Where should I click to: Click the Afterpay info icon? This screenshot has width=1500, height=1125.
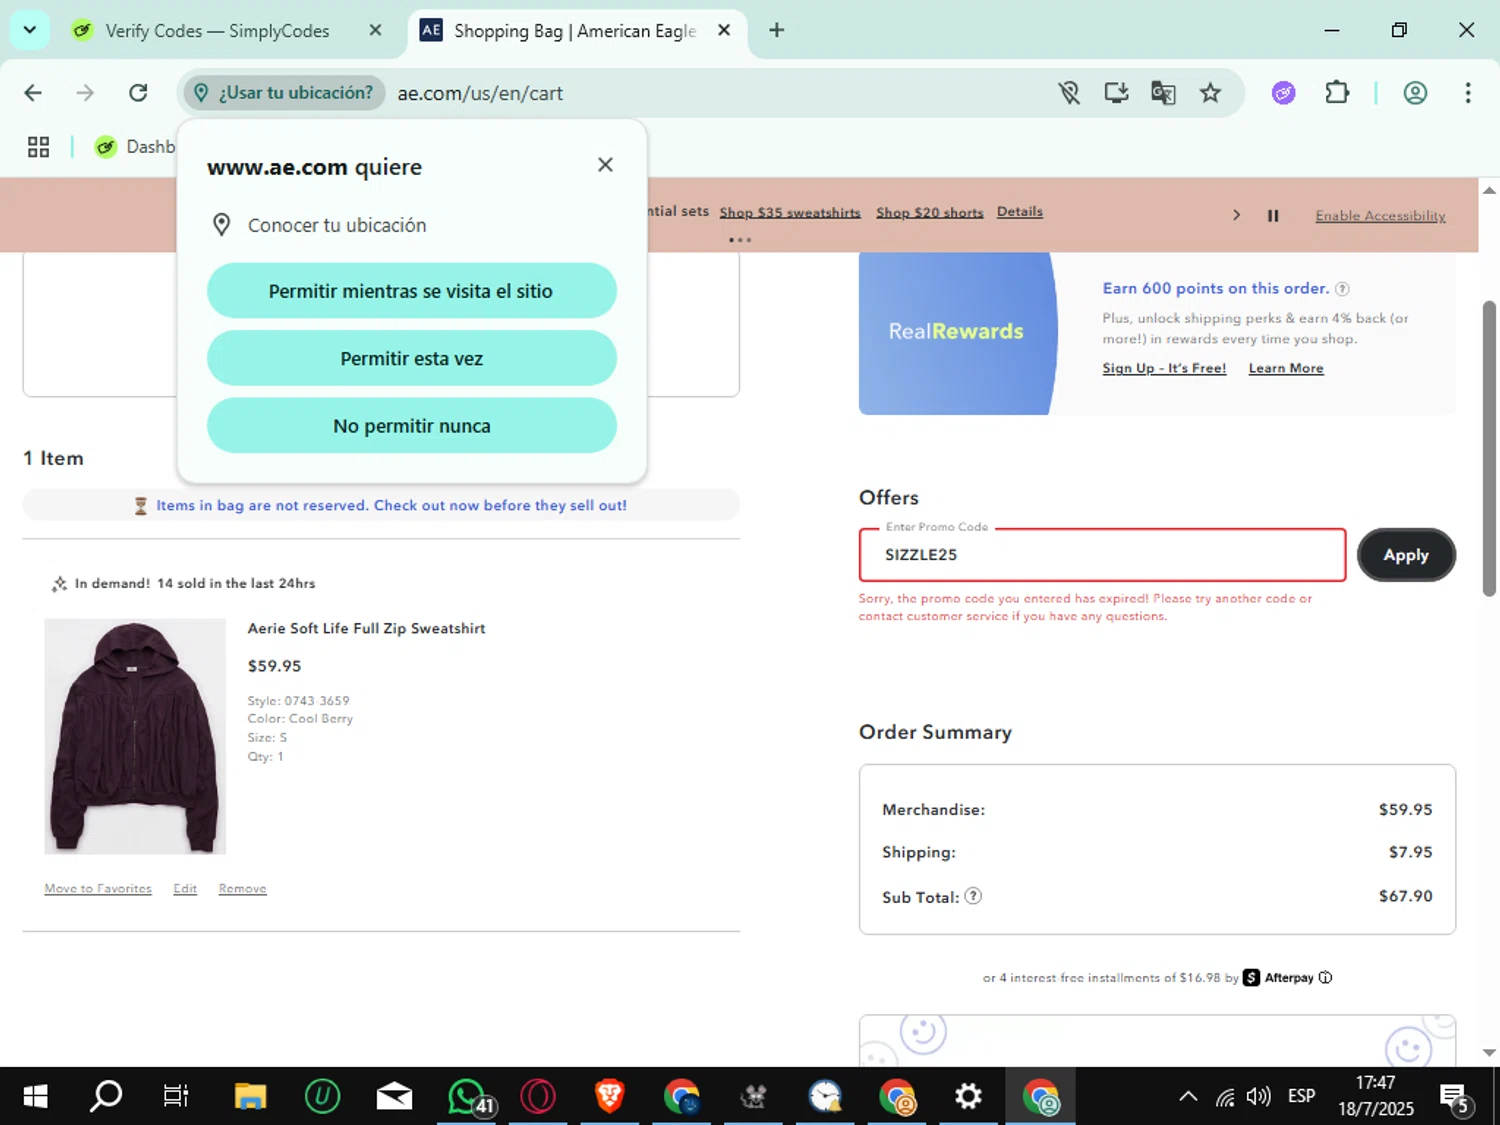point(1325,977)
